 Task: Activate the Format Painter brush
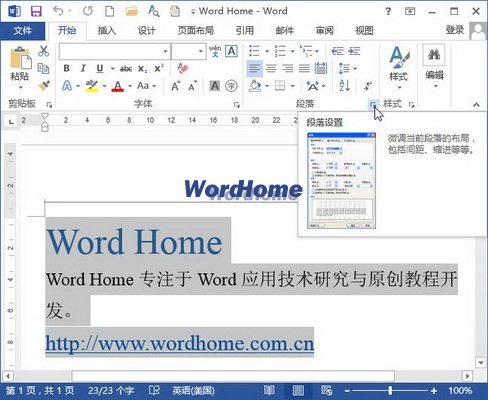tap(44, 86)
